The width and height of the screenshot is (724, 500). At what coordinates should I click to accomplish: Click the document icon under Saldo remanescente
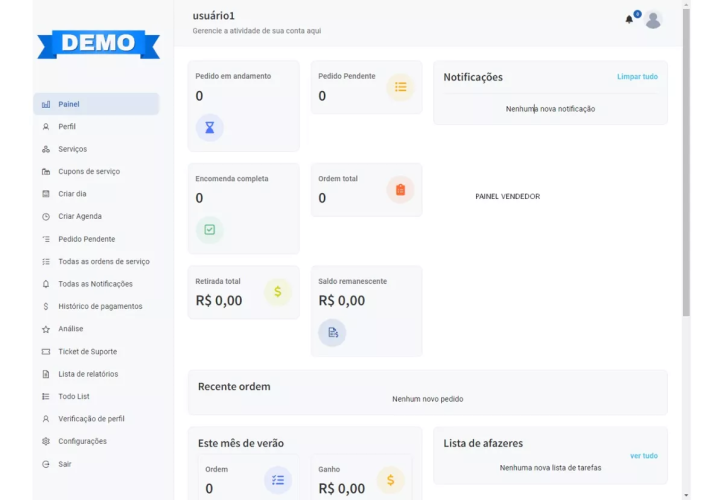coord(332,332)
